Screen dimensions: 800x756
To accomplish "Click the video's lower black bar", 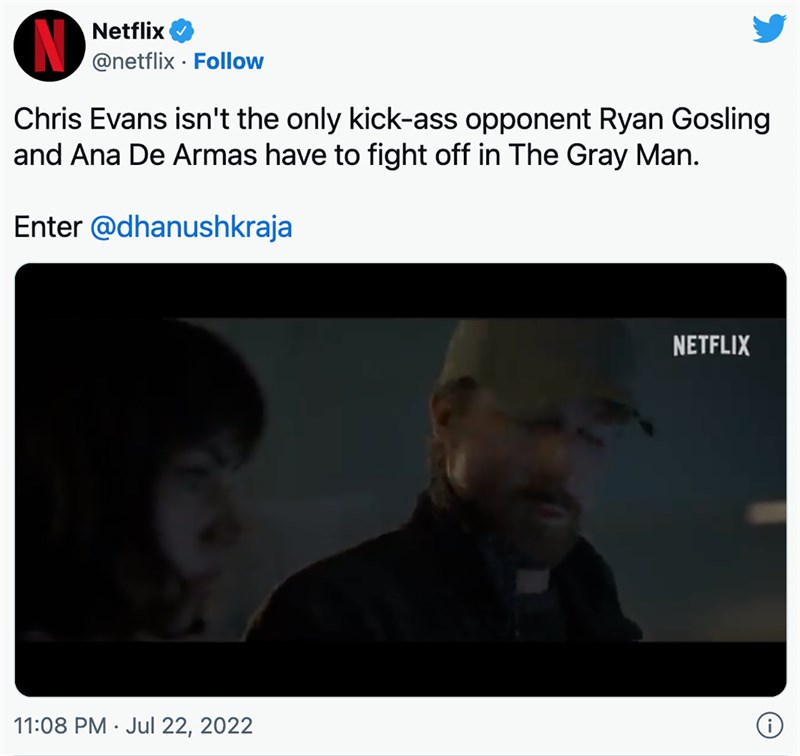I will point(401,668).
